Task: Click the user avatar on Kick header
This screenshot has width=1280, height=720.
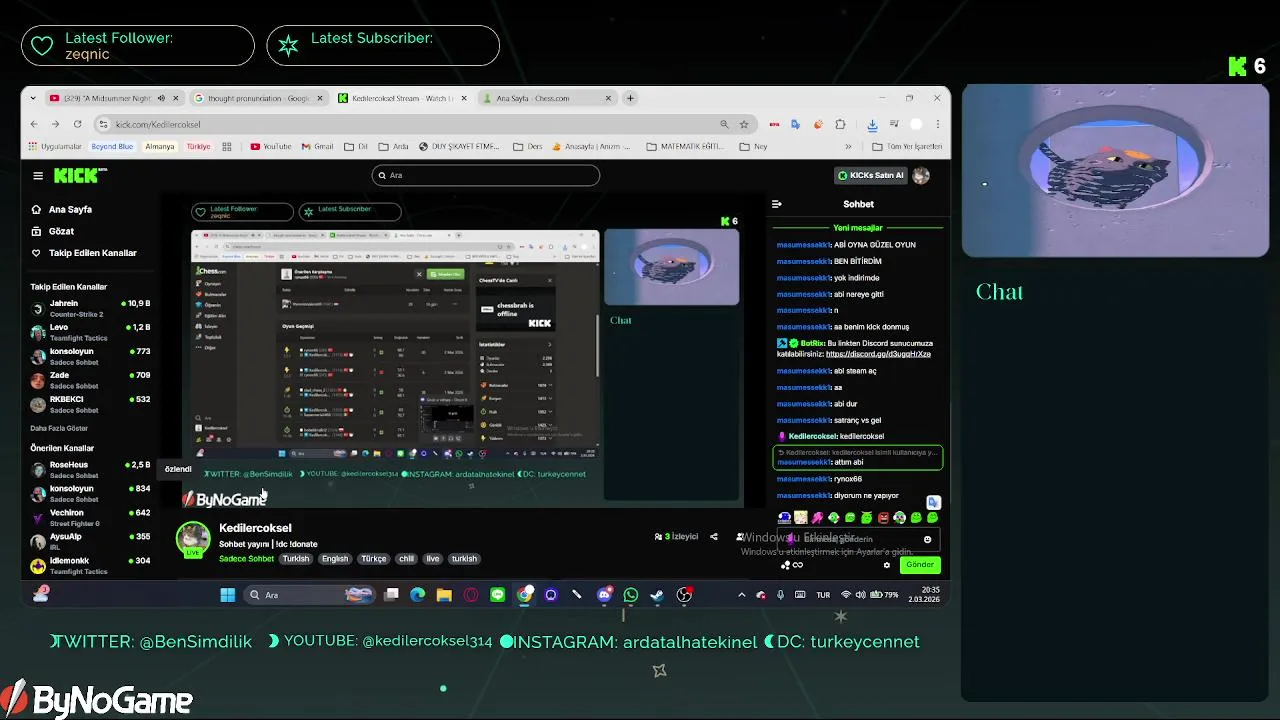Action: tap(921, 175)
